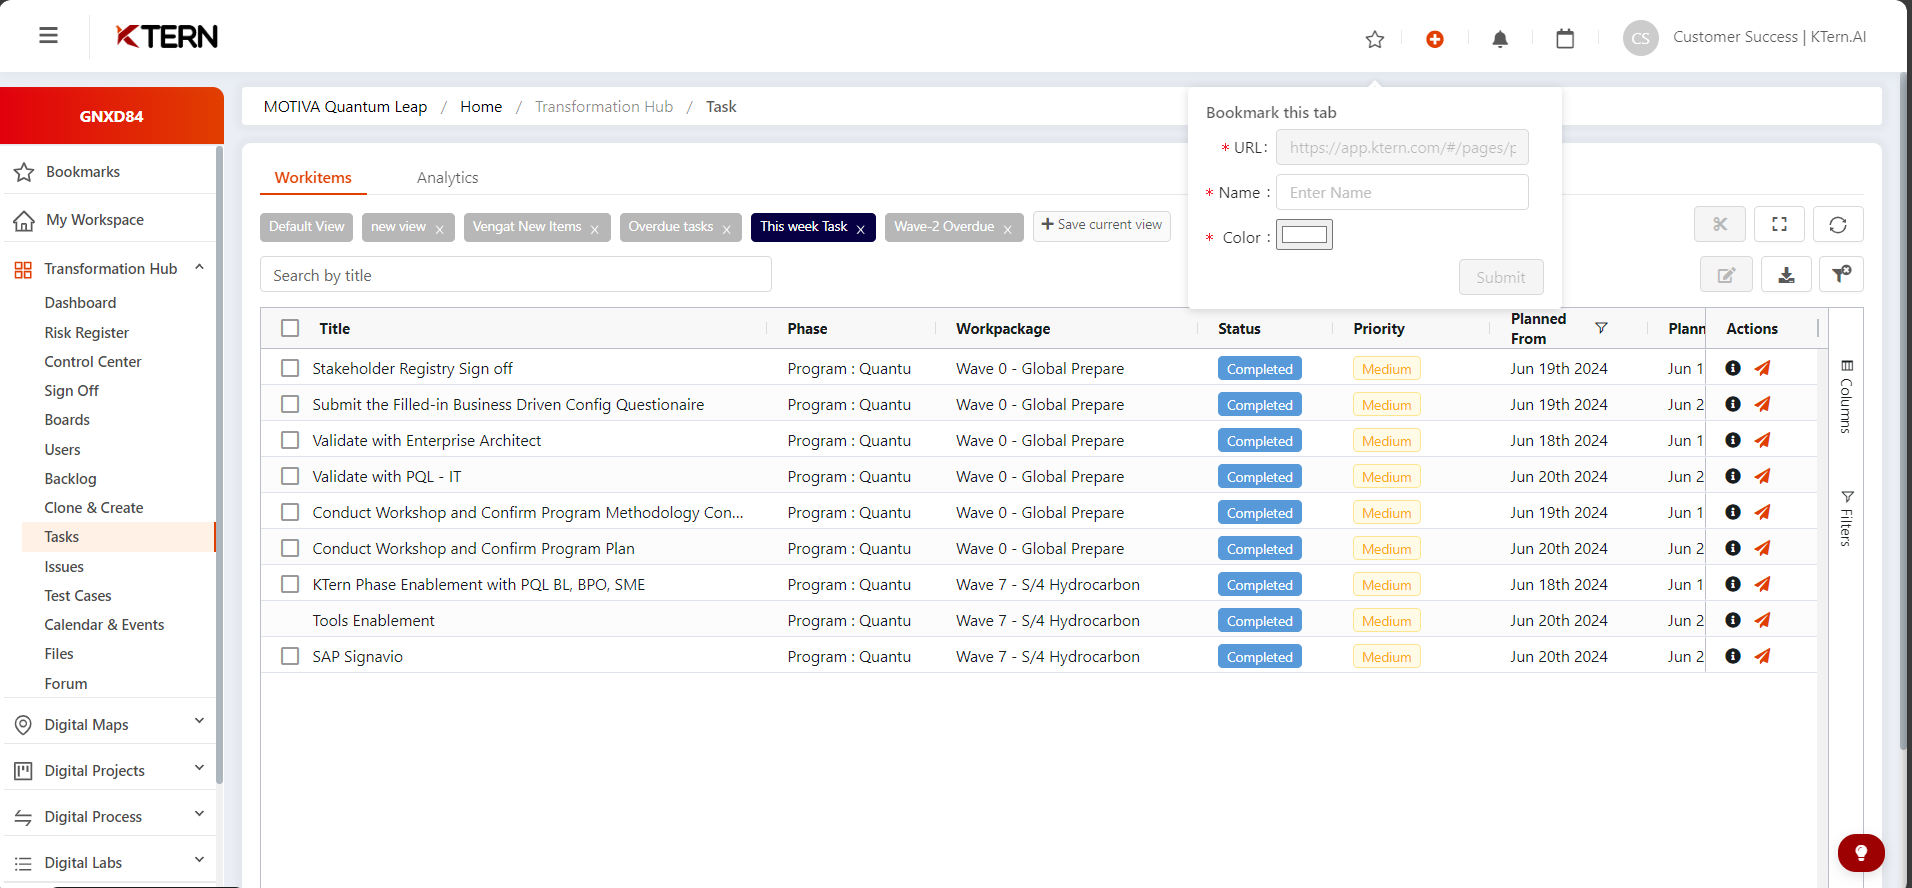This screenshot has height=888, width=1912.
Task: Open Risk Register in sidebar
Action: 87,332
